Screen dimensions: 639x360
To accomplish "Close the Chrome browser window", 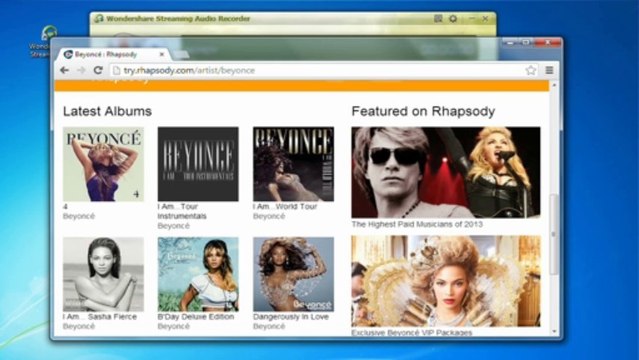I will (x=547, y=42).
